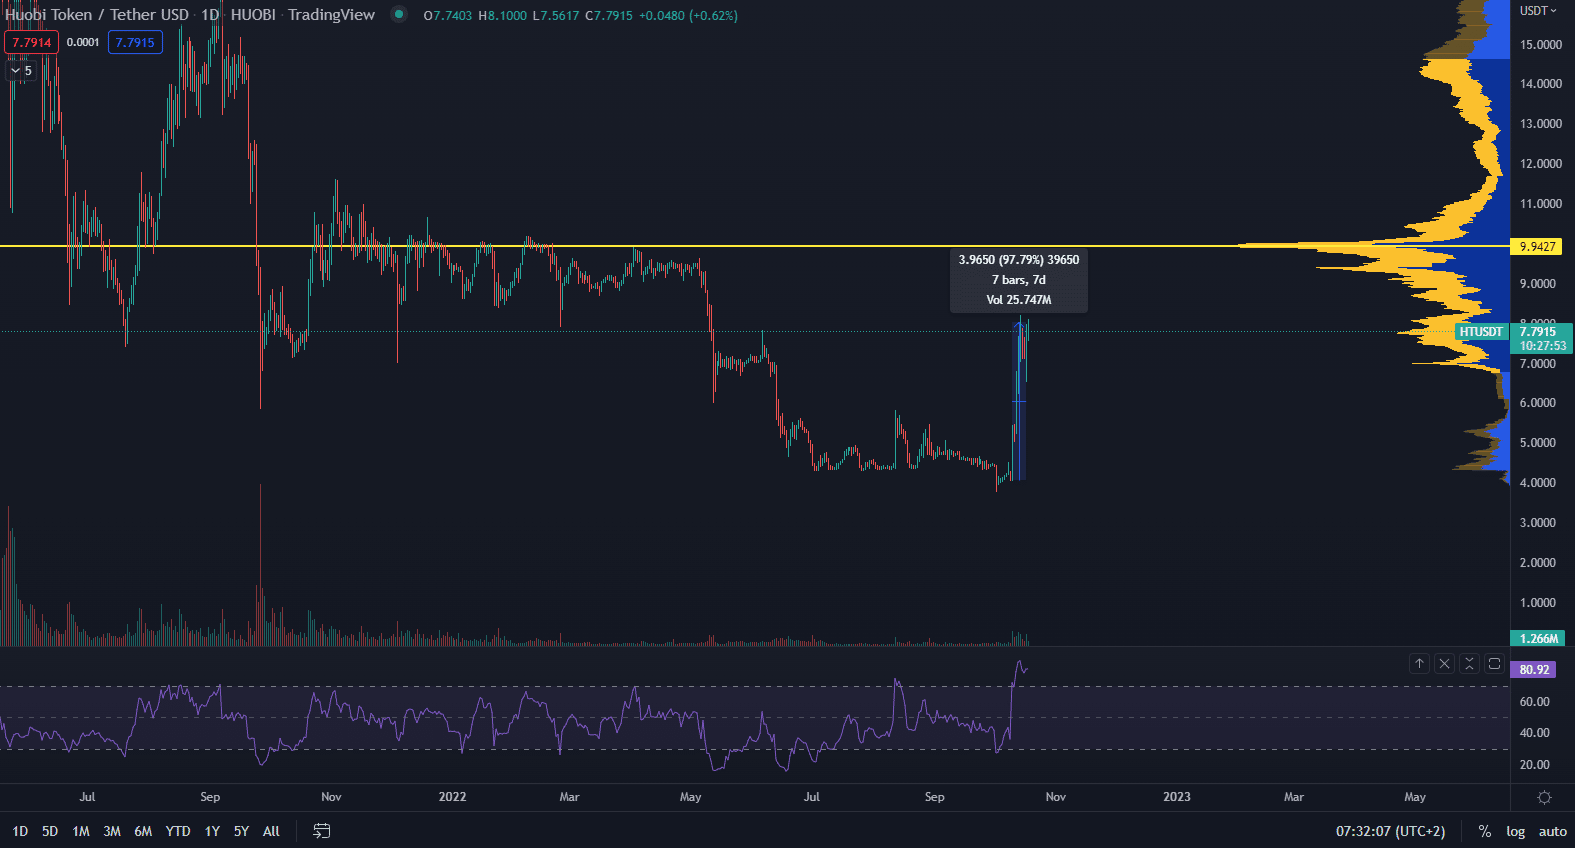Viewport: 1575px width, 848px height.
Task: Toggle auto scale mode
Action: [x=1552, y=831]
